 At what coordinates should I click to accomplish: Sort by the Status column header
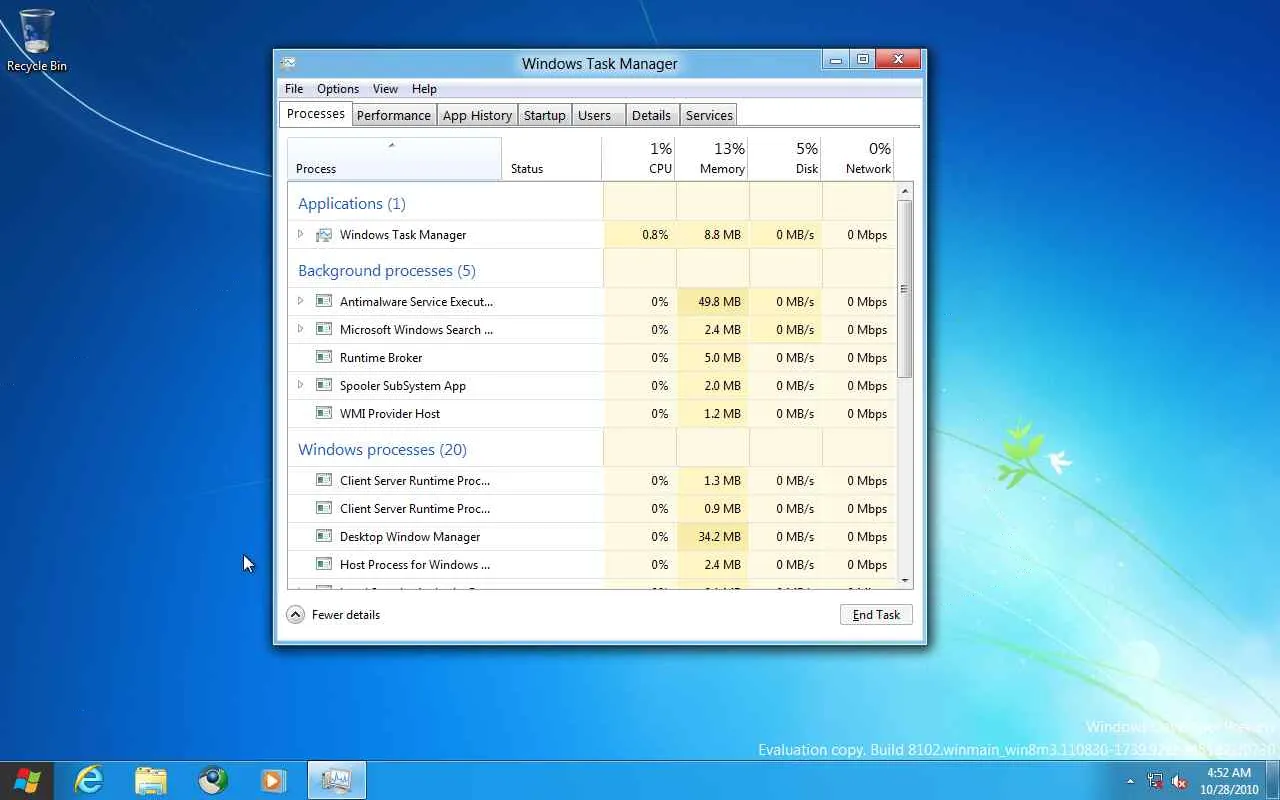click(x=551, y=159)
